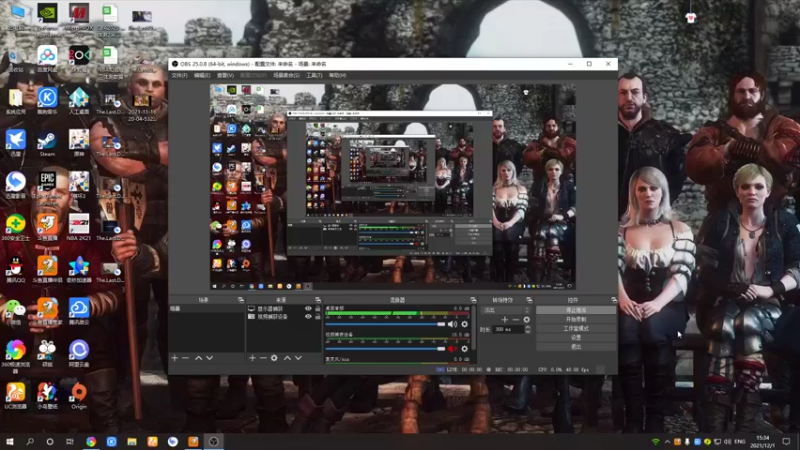Viewport: 800px width, 450px height.
Task: Click the audio mixer vertical scrollbar
Action: pyautogui.click(x=474, y=329)
